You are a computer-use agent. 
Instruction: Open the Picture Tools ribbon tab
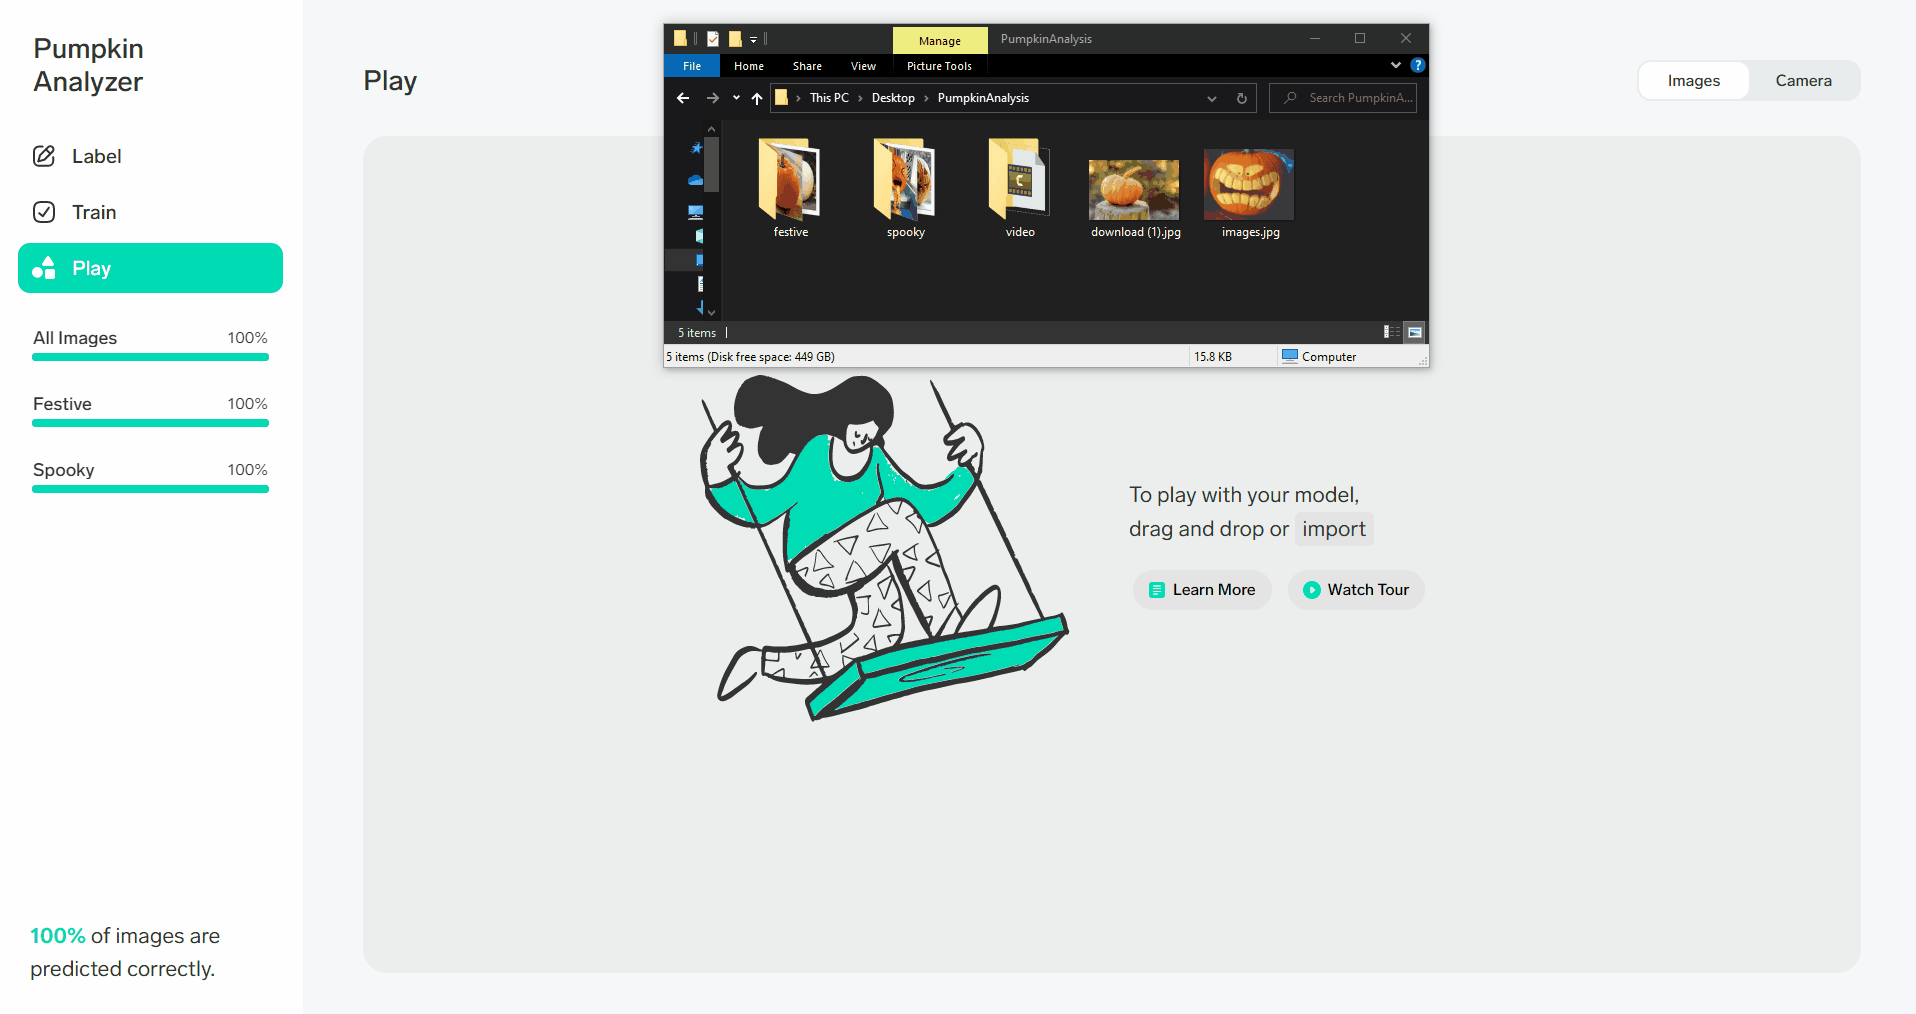[x=938, y=66]
